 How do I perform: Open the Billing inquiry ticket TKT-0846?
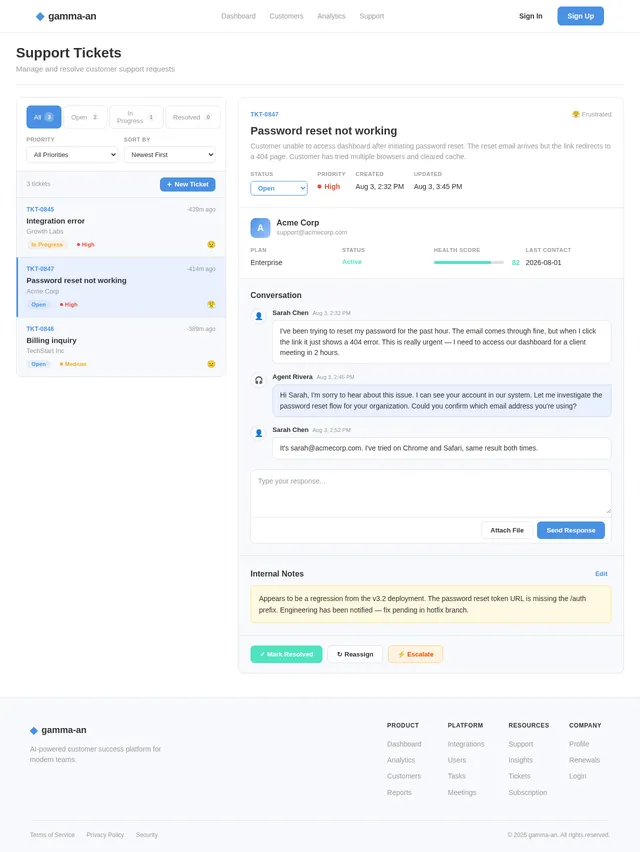pyautogui.click(x=121, y=347)
